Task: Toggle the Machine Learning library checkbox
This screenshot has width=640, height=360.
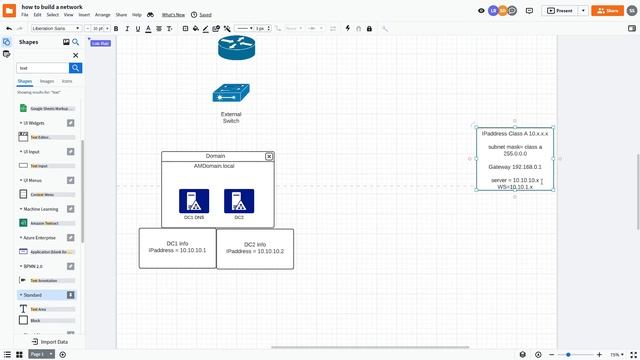Action: click(71, 209)
